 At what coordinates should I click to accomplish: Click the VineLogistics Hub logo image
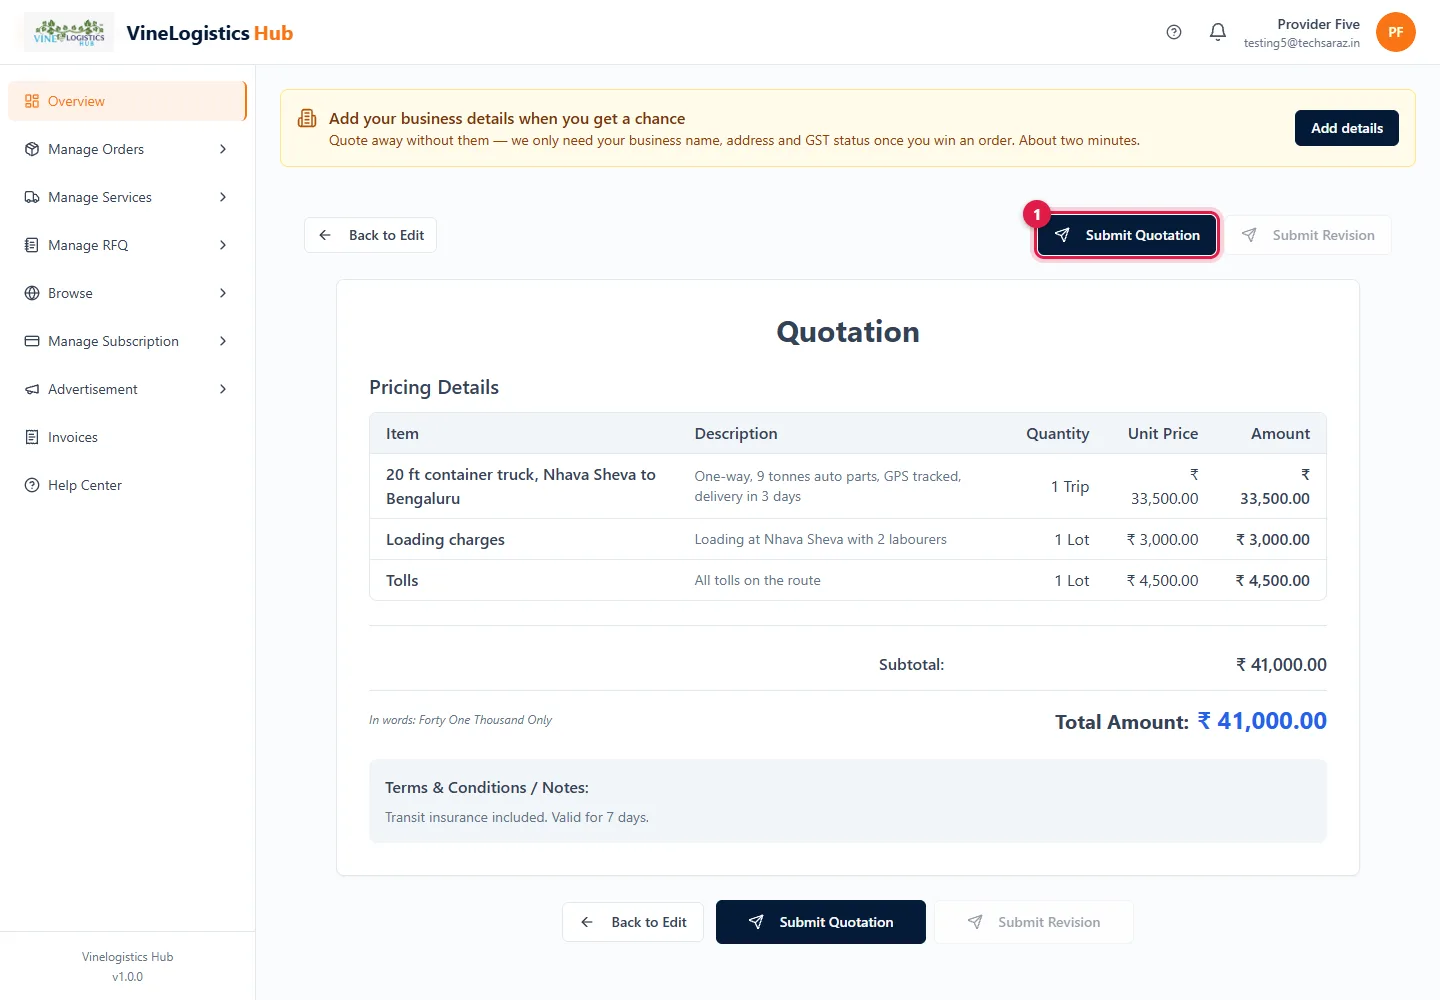pyautogui.click(x=69, y=32)
